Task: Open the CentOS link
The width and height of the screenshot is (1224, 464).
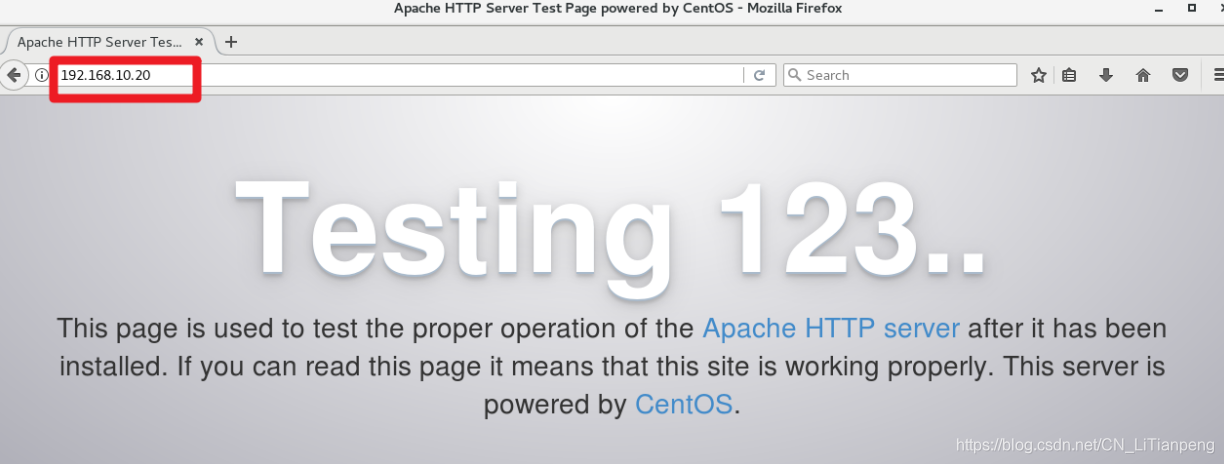Action: pyautogui.click(x=685, y=404)
